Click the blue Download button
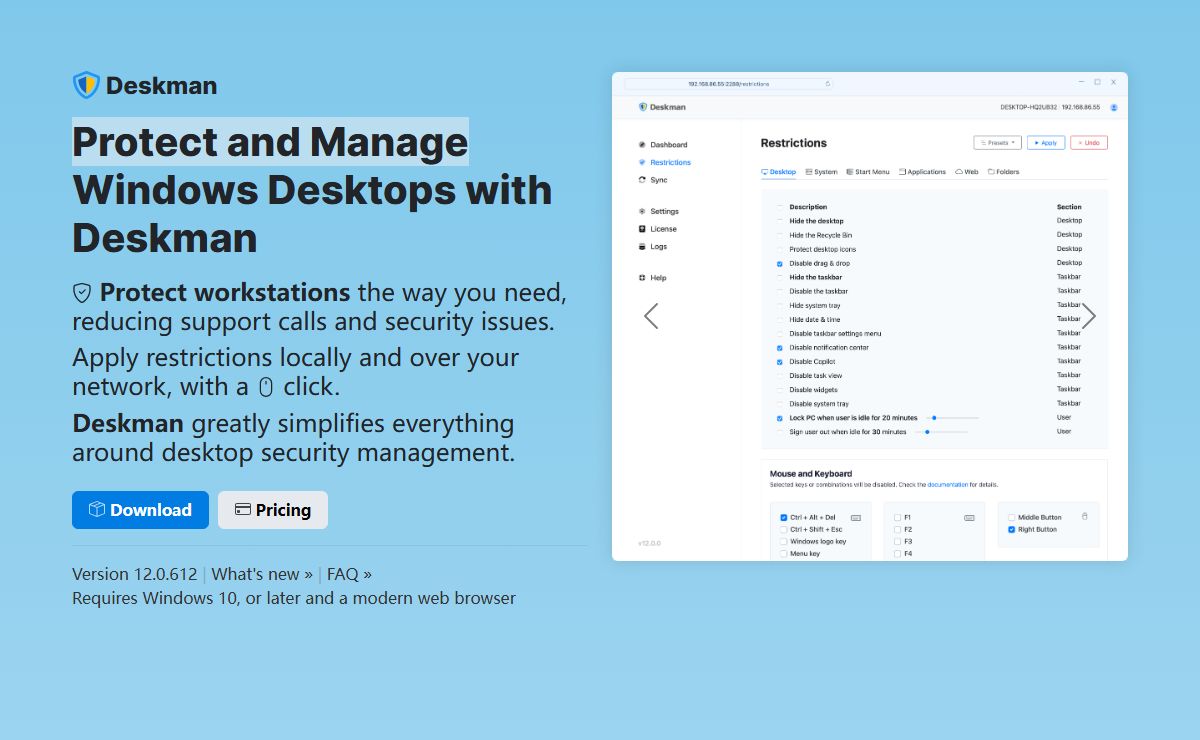 click(140, 510)
